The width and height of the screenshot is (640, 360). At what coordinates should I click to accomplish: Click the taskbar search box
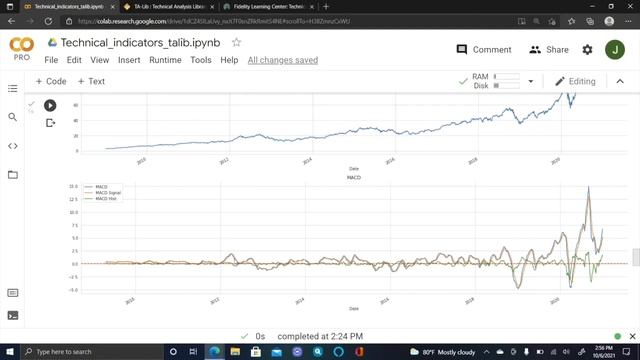92,351
